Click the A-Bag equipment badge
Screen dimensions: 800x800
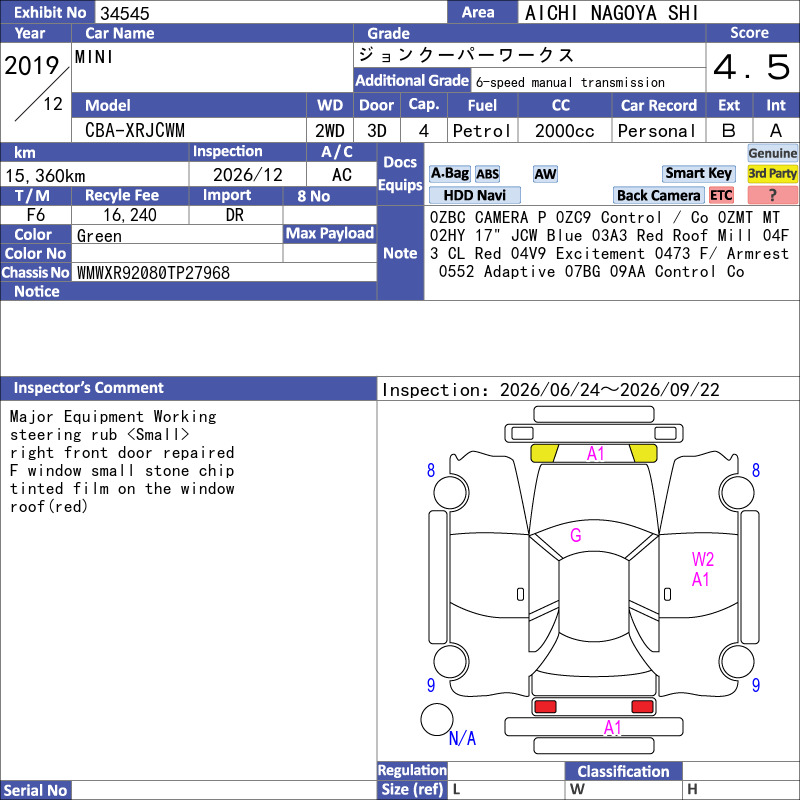449,174
